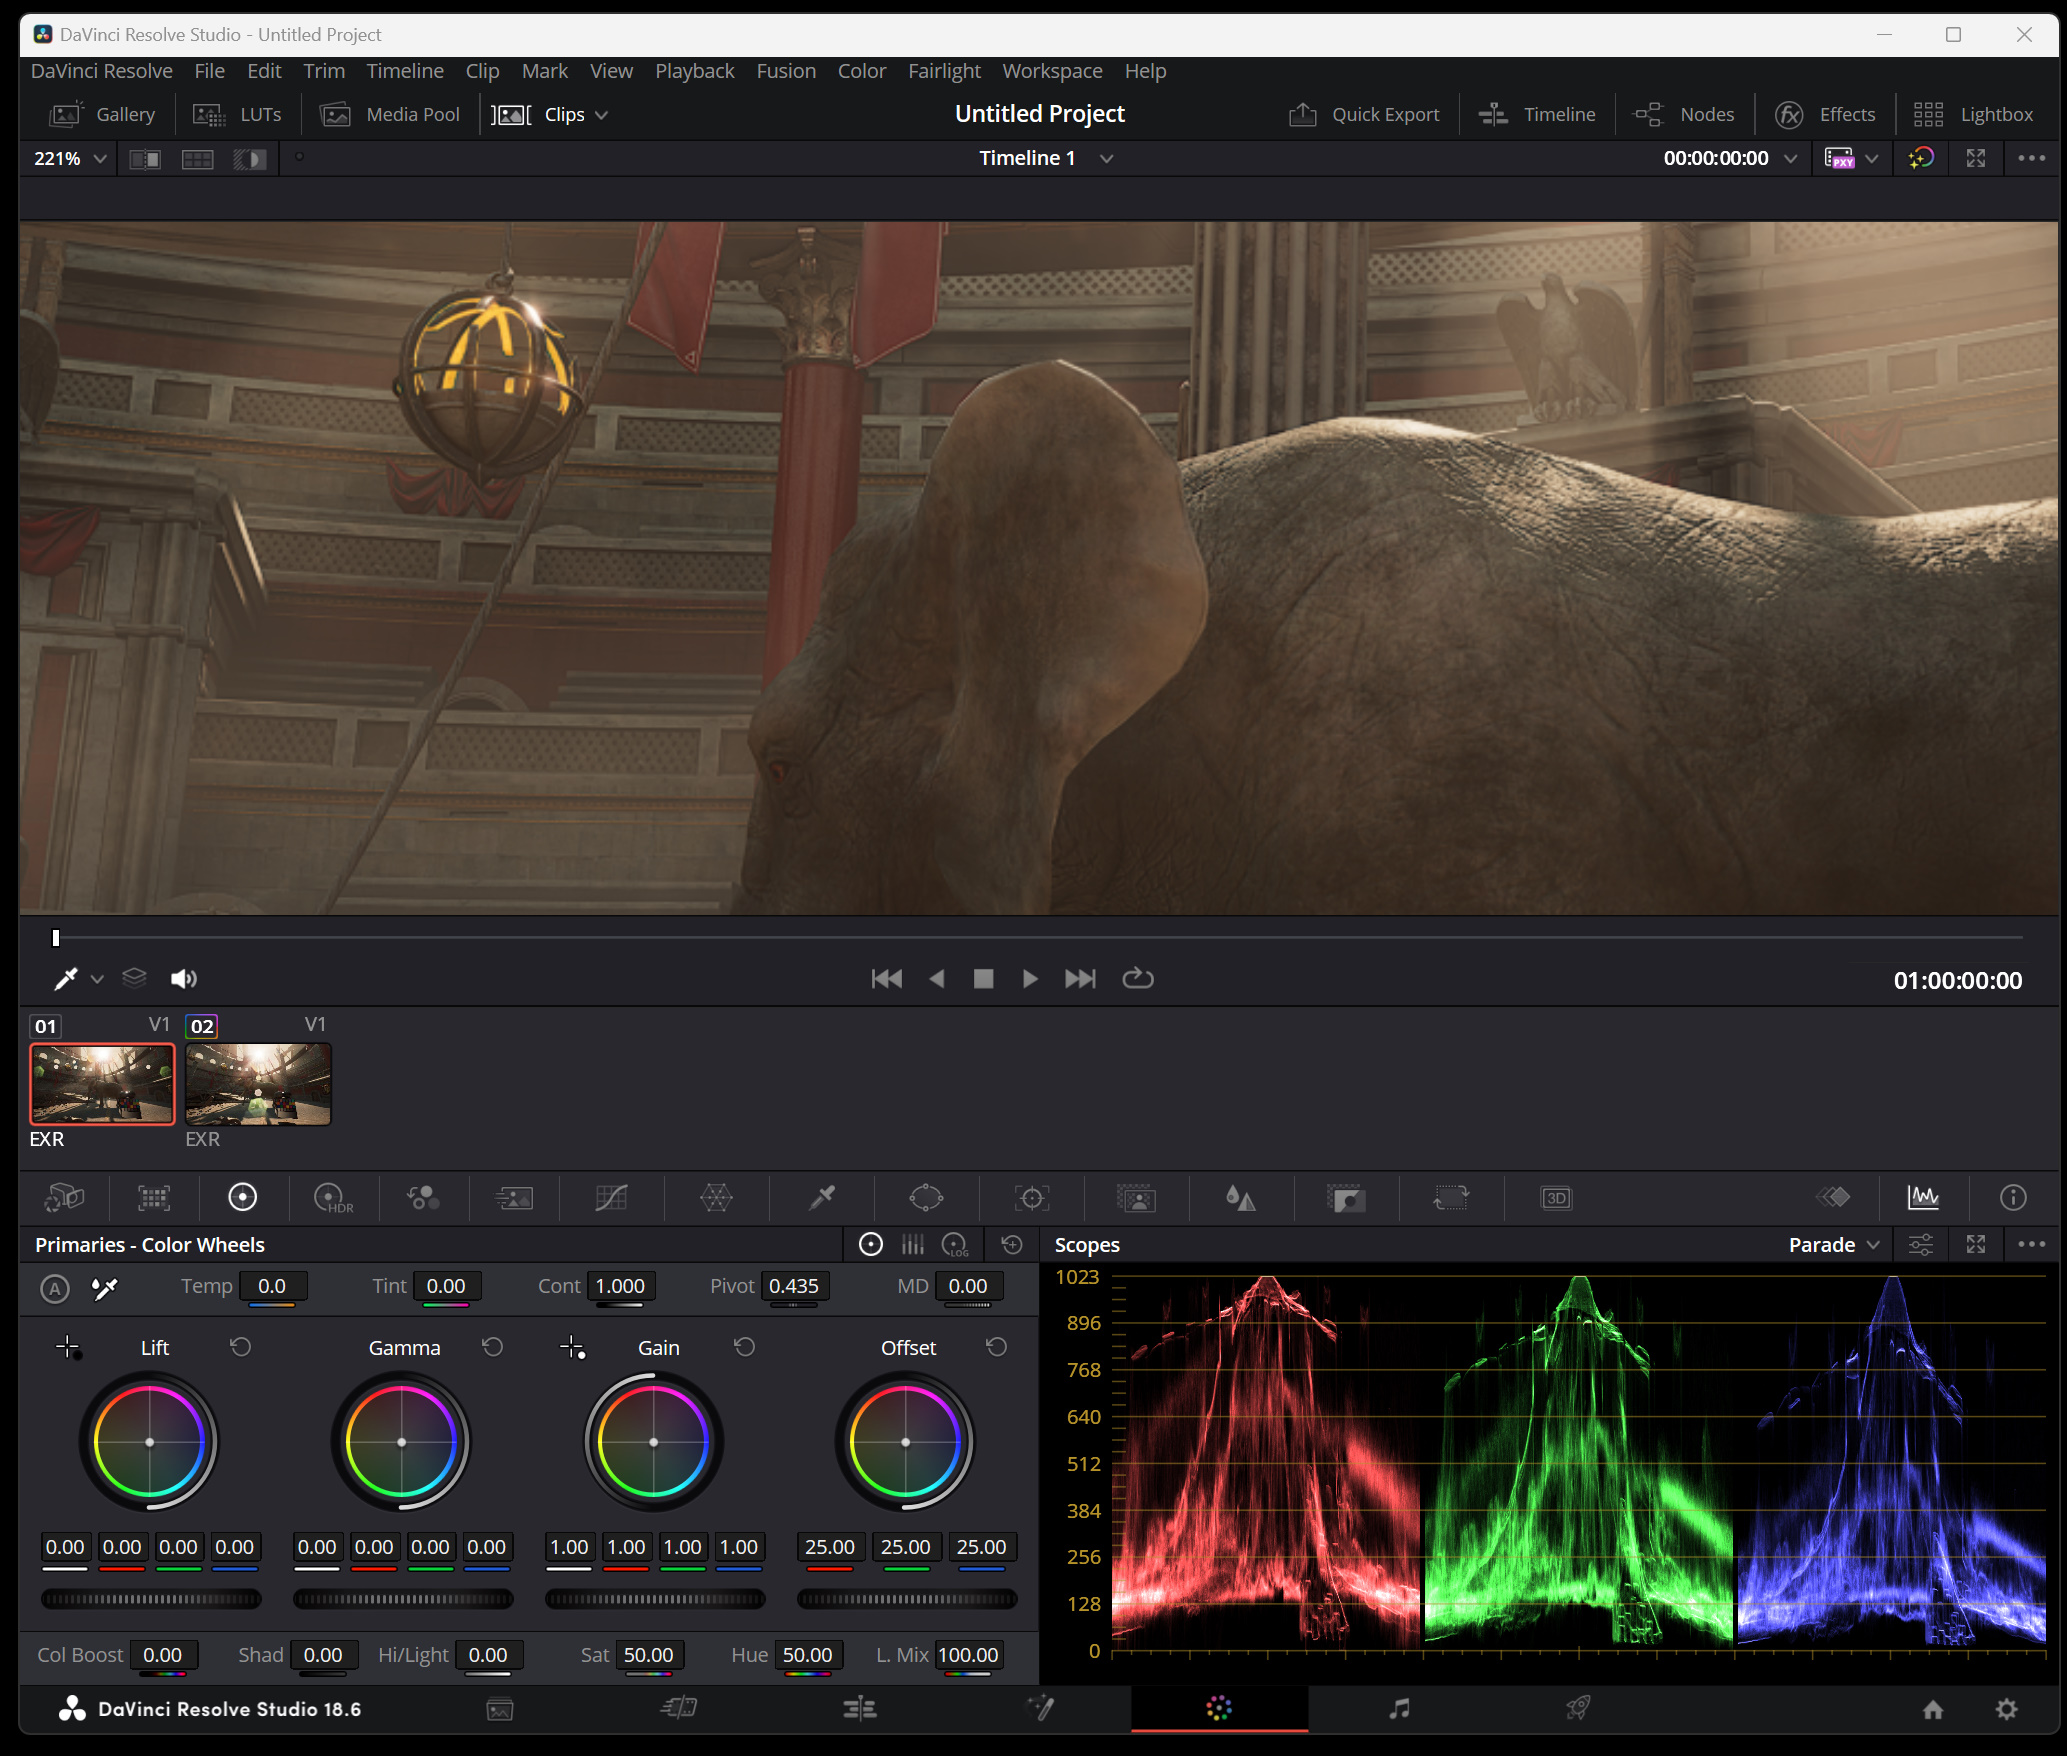Open the Playback menu
This screenshot has height=1756, width=2067.
(694, 71)
